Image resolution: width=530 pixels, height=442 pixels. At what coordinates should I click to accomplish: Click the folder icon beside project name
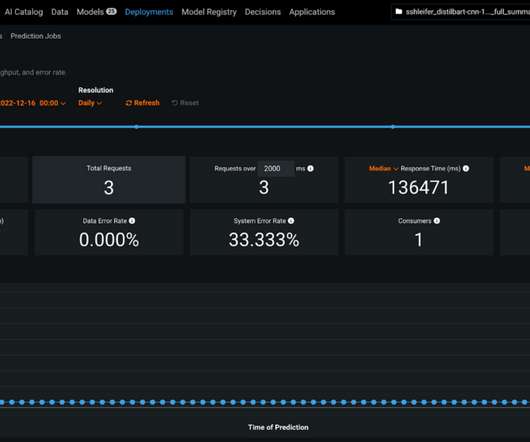pos(399,12)
